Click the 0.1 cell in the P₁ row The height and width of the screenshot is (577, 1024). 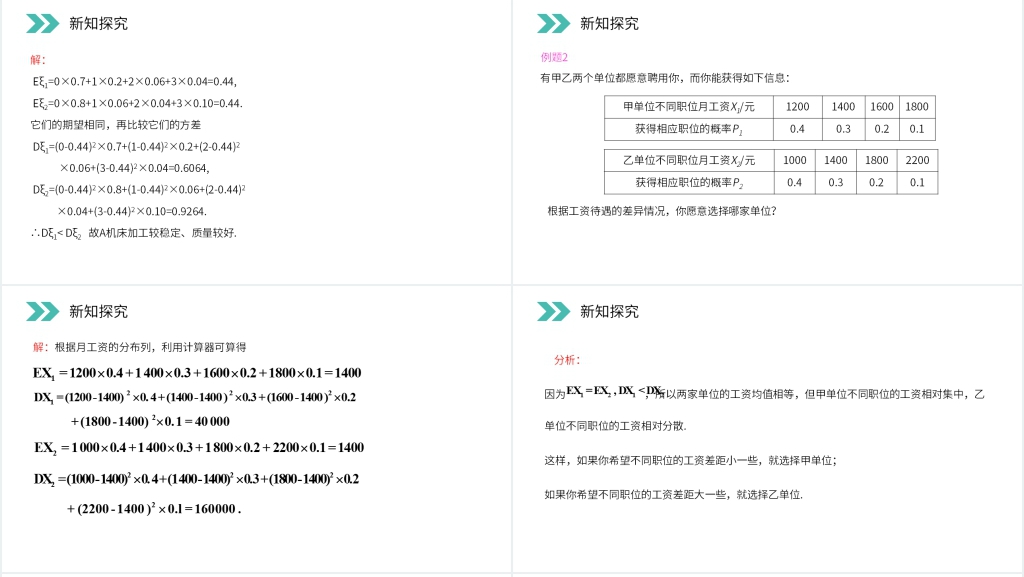tap(917, 129)
